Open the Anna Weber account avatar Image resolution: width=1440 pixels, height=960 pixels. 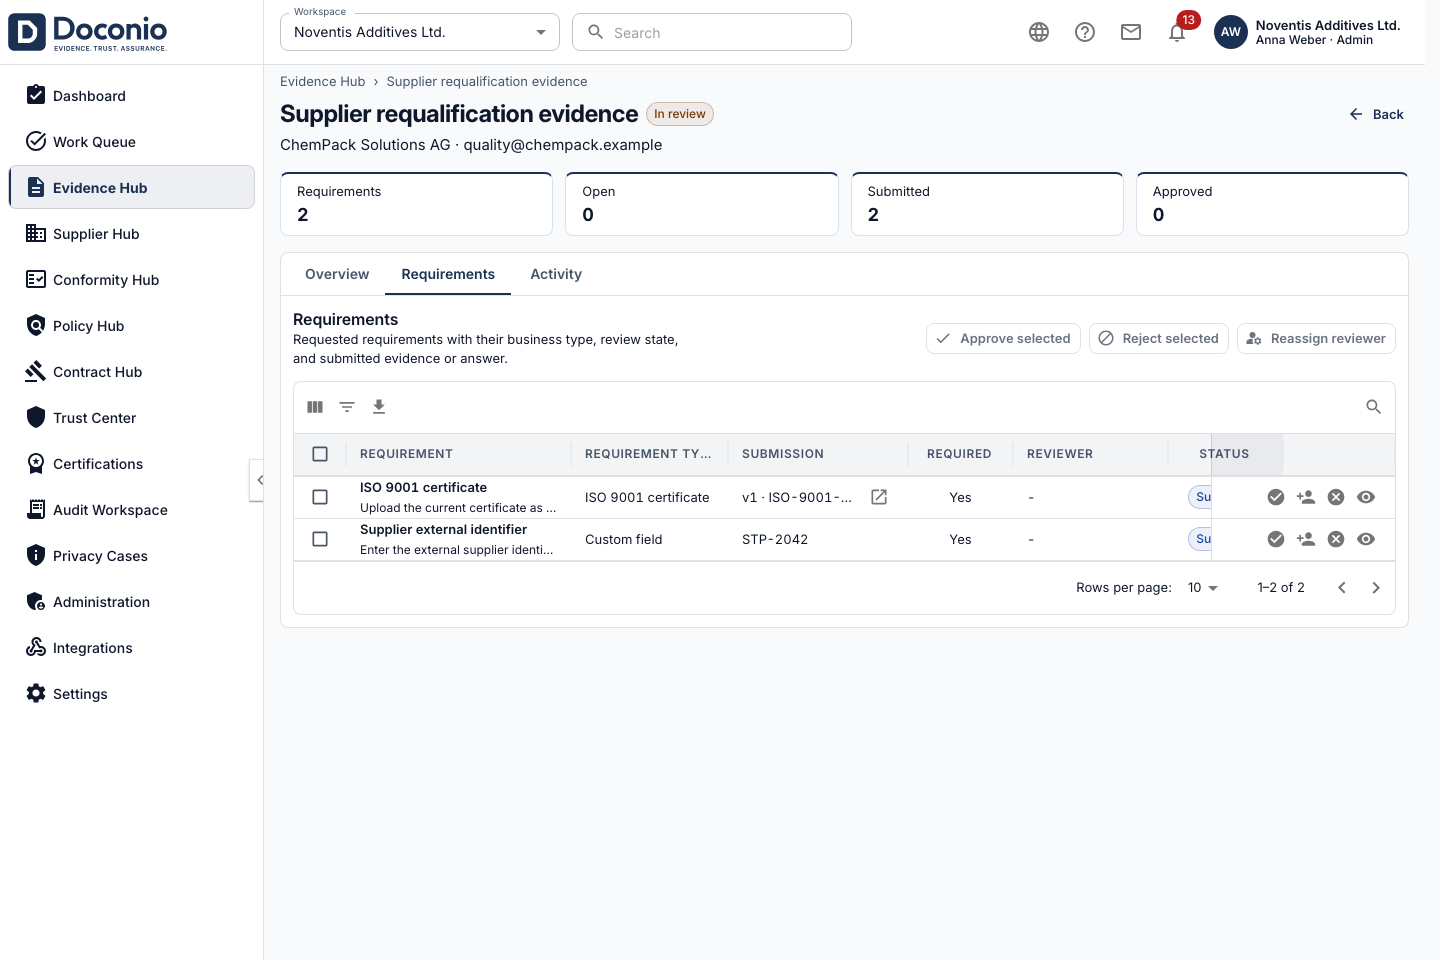1231,32
